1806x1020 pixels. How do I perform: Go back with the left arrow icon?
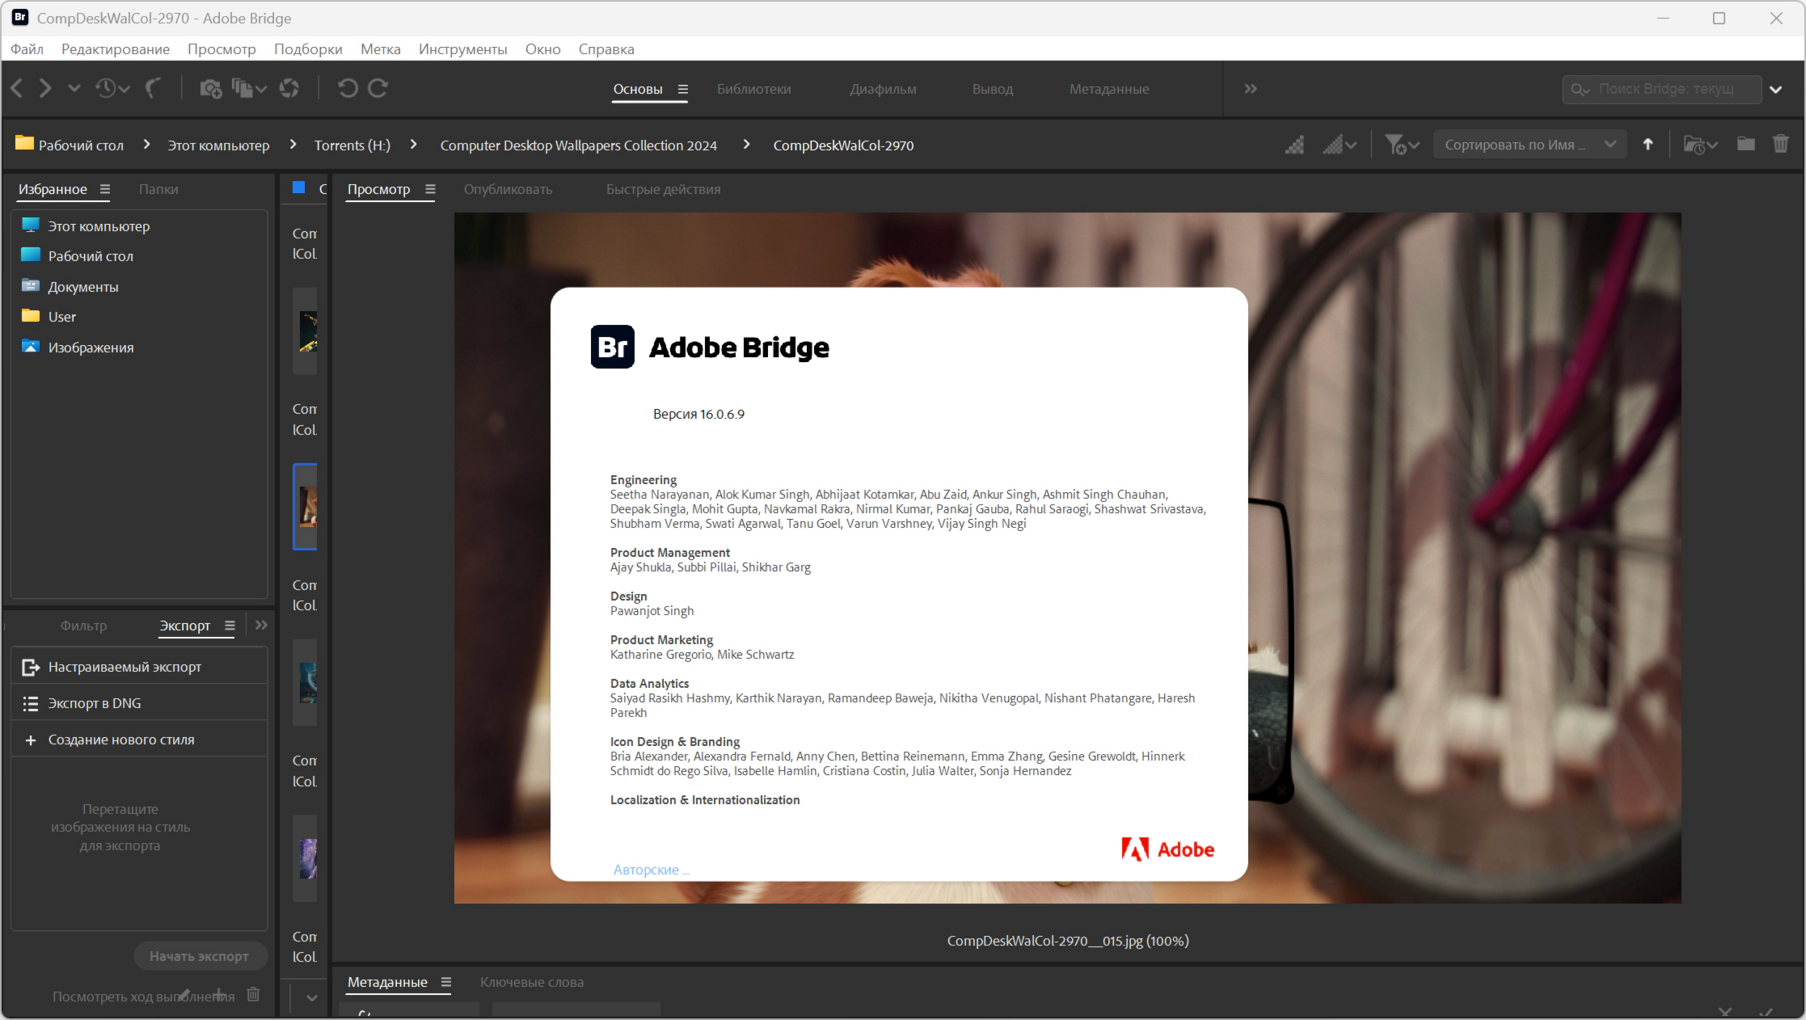[17, 88]
